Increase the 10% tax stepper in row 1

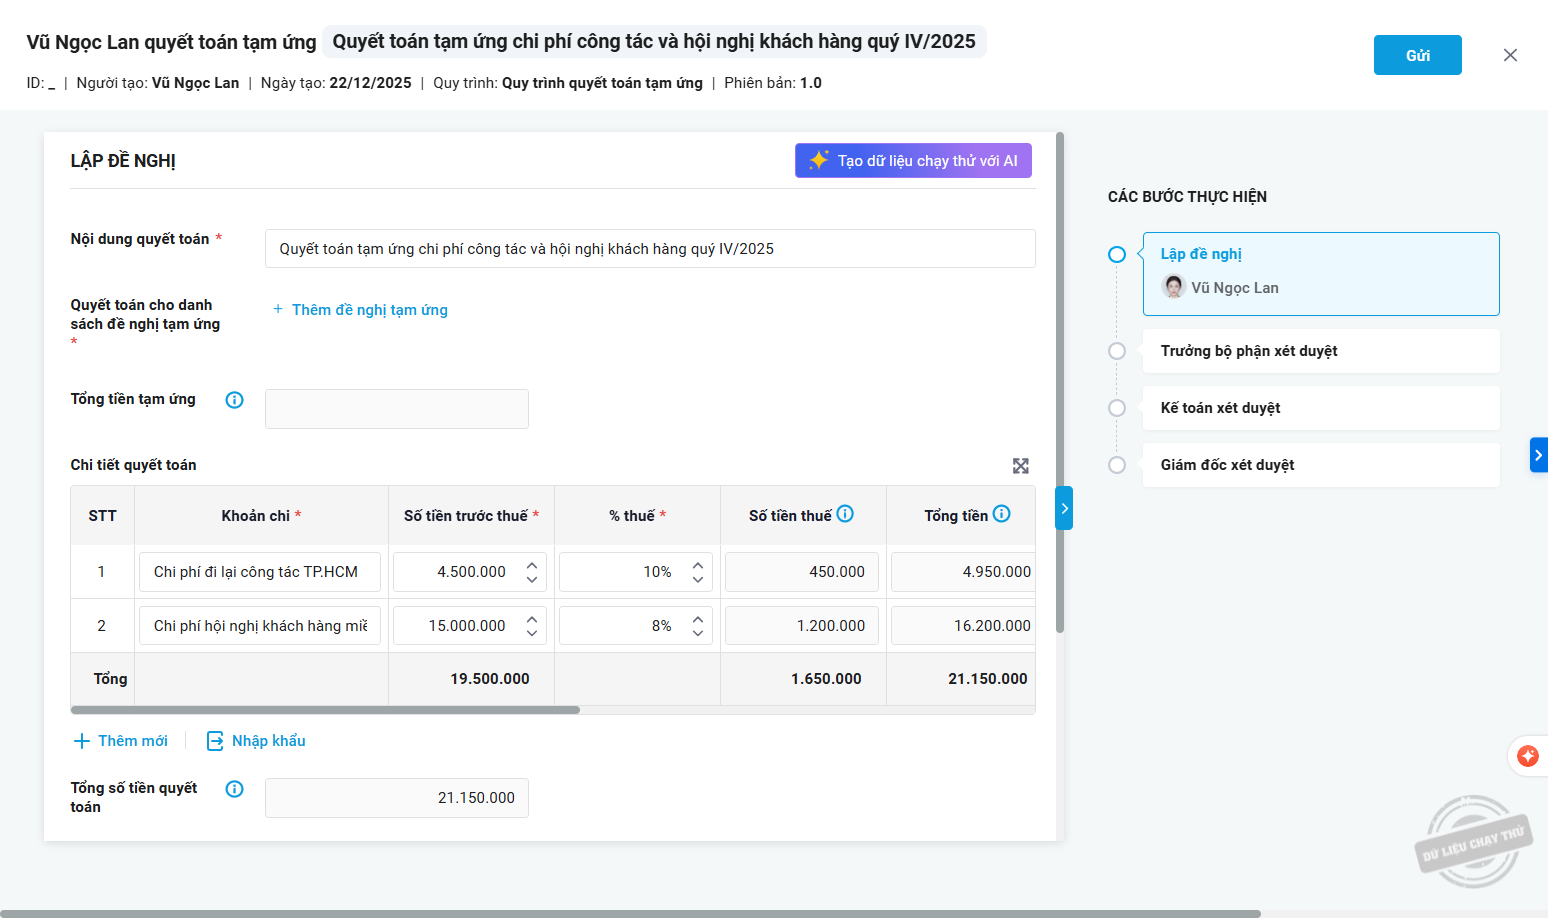(698, 565)
